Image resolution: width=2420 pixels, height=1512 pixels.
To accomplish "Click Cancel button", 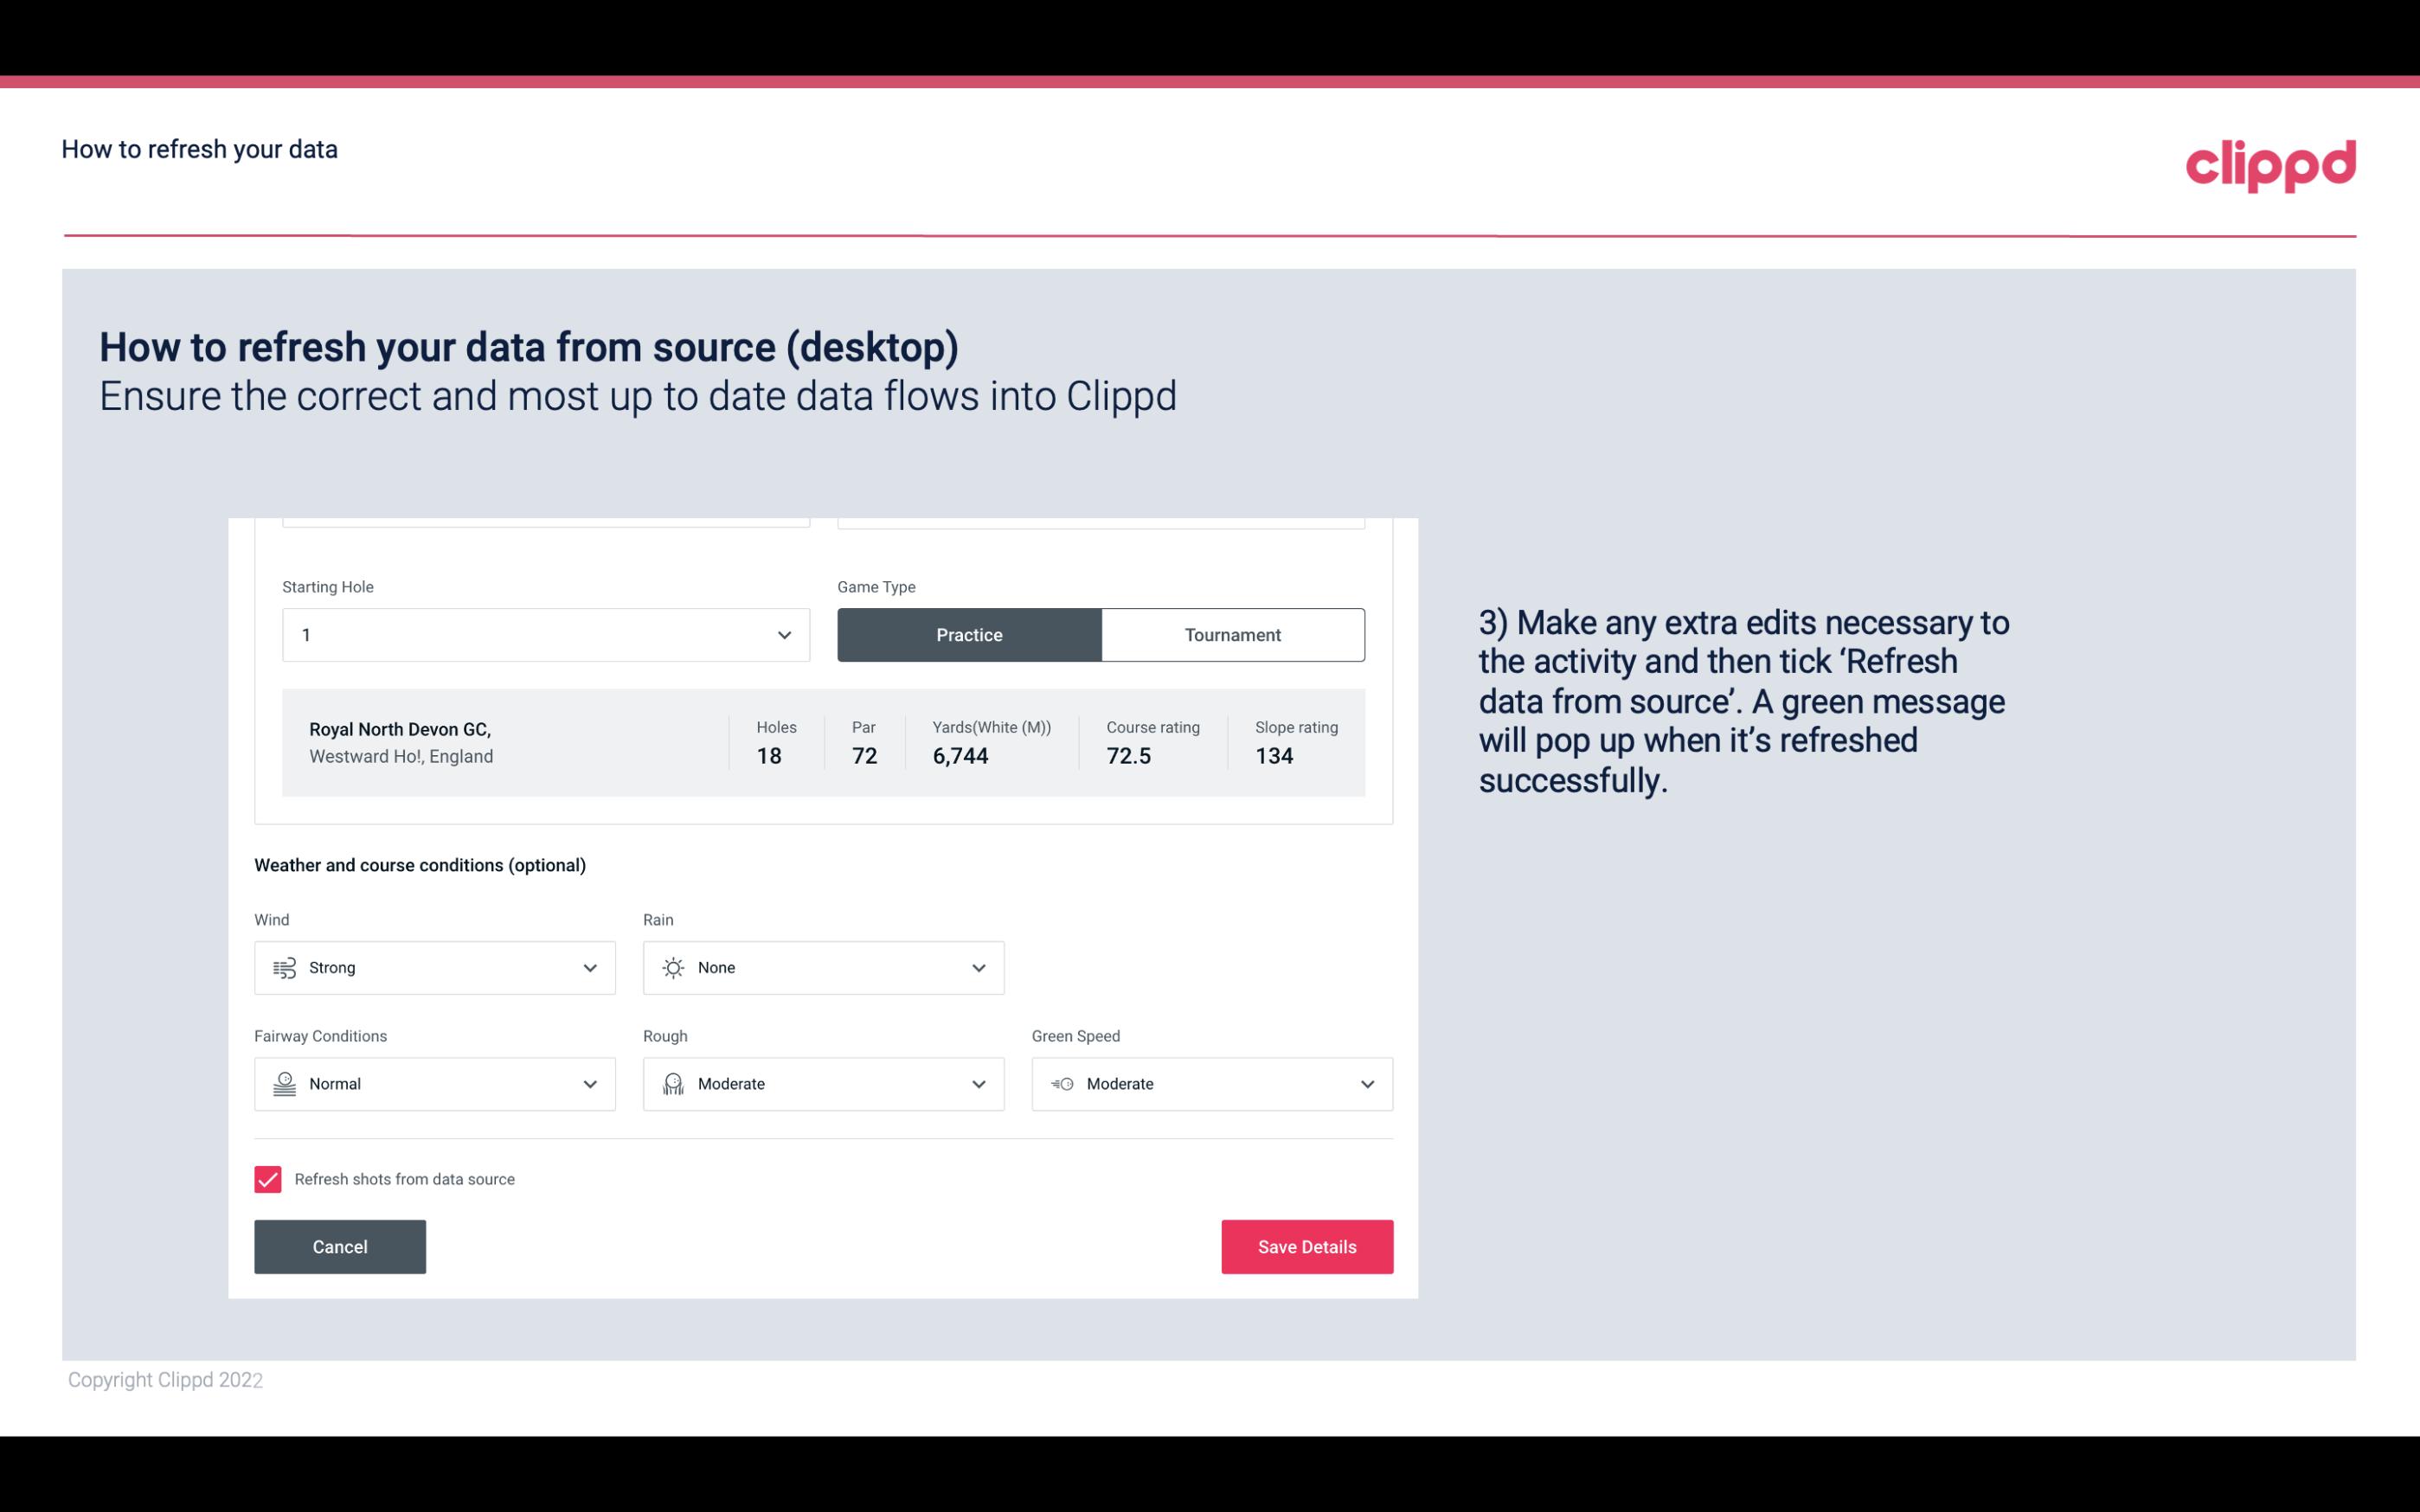I will [x=340, y=1247].
